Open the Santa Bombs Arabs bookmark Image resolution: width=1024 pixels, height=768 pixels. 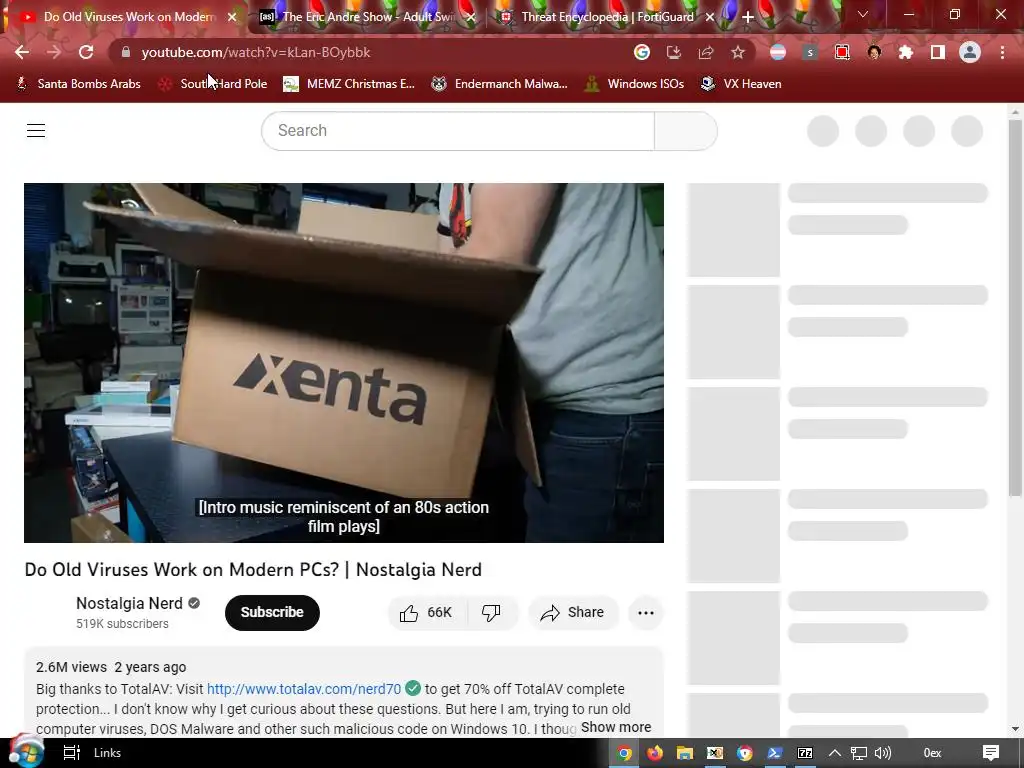coord(78,84)
